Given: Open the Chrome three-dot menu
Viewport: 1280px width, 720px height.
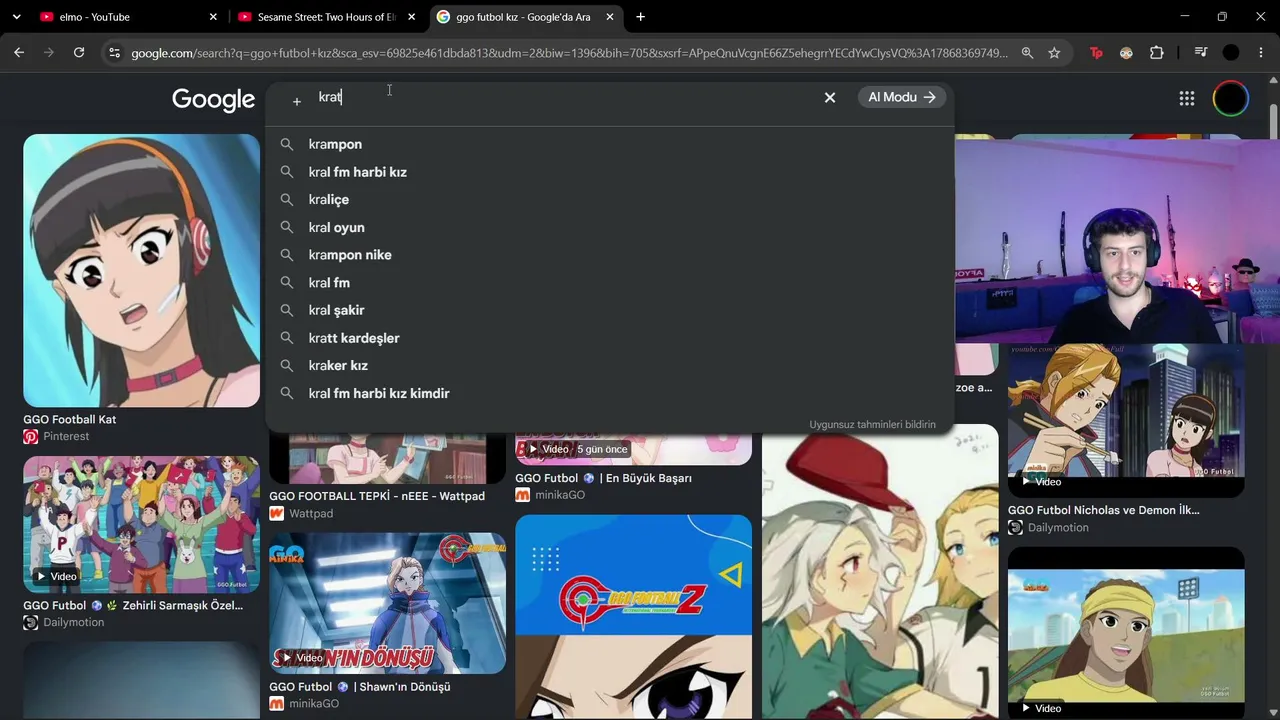Looking at the screenshot, I should [1261, 53].
